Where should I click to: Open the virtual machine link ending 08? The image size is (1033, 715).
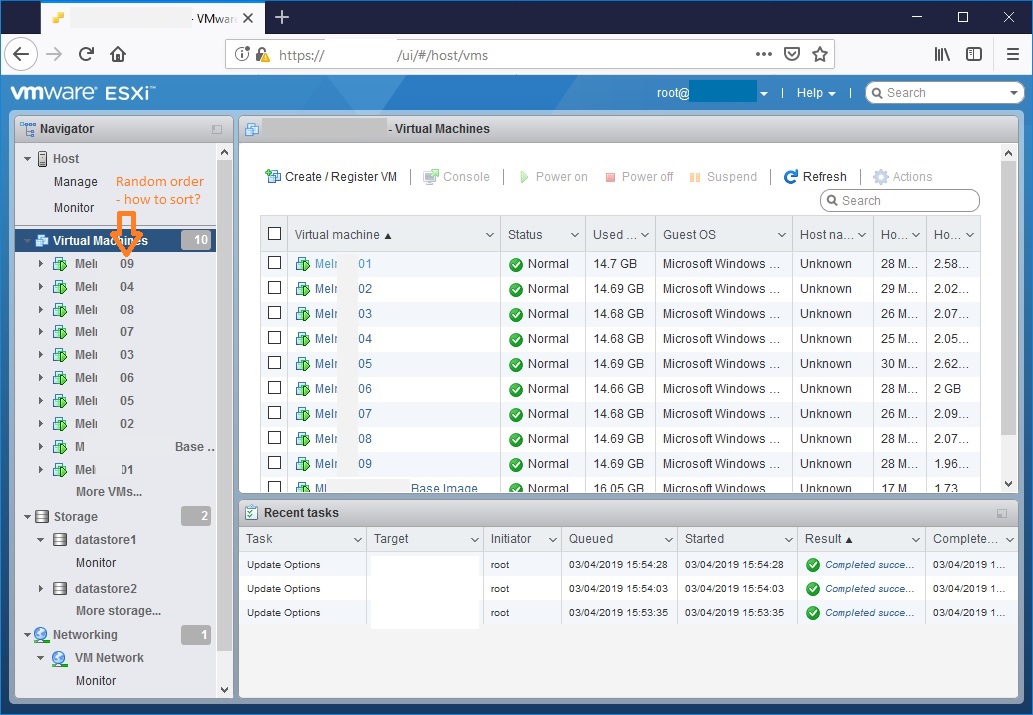coord(343,439)
